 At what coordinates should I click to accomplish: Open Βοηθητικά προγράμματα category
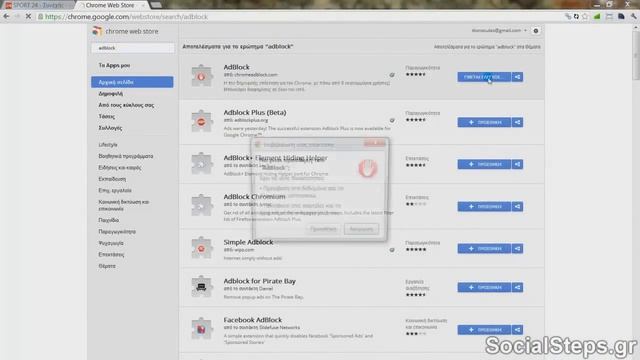coord(126,156)
